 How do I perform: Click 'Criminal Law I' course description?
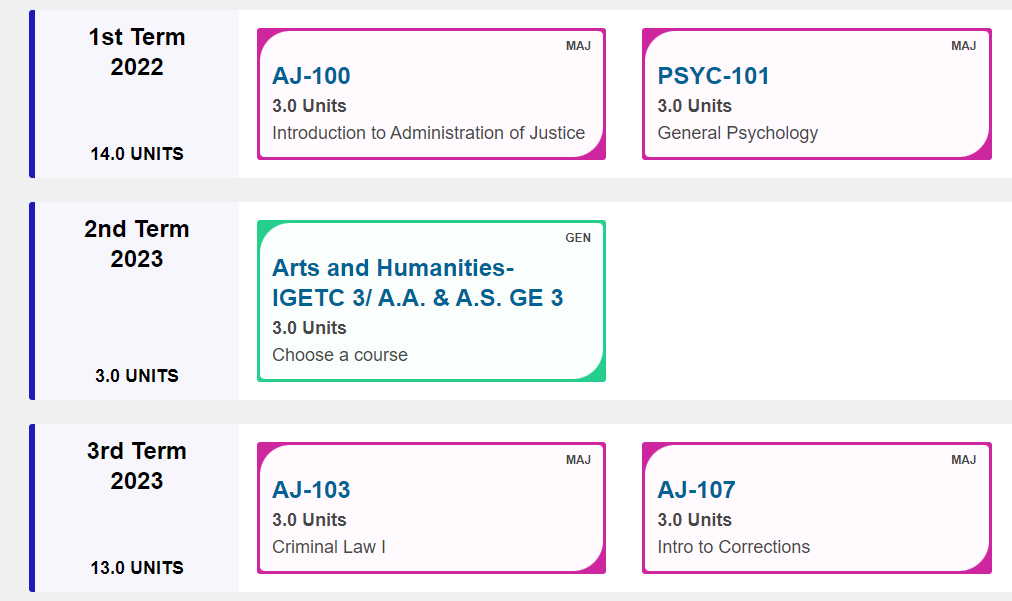coord(329,547)
